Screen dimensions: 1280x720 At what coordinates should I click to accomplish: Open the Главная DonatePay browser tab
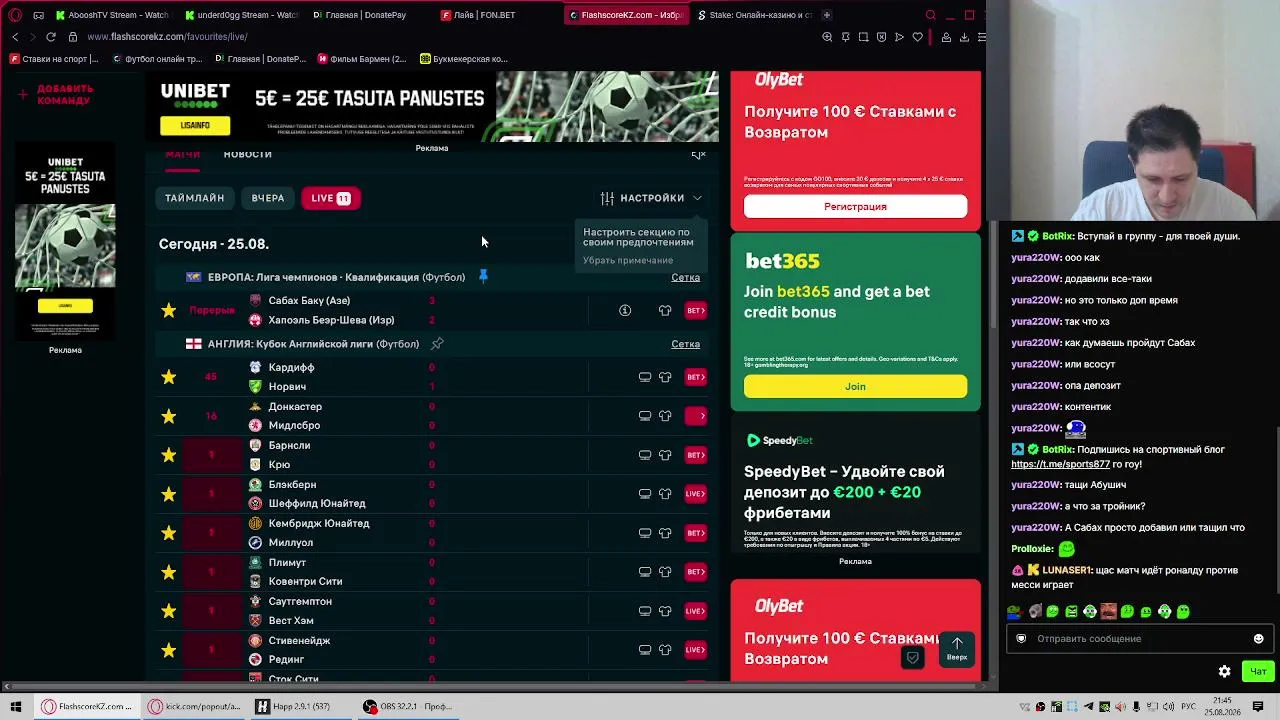[x=360, y=15]
